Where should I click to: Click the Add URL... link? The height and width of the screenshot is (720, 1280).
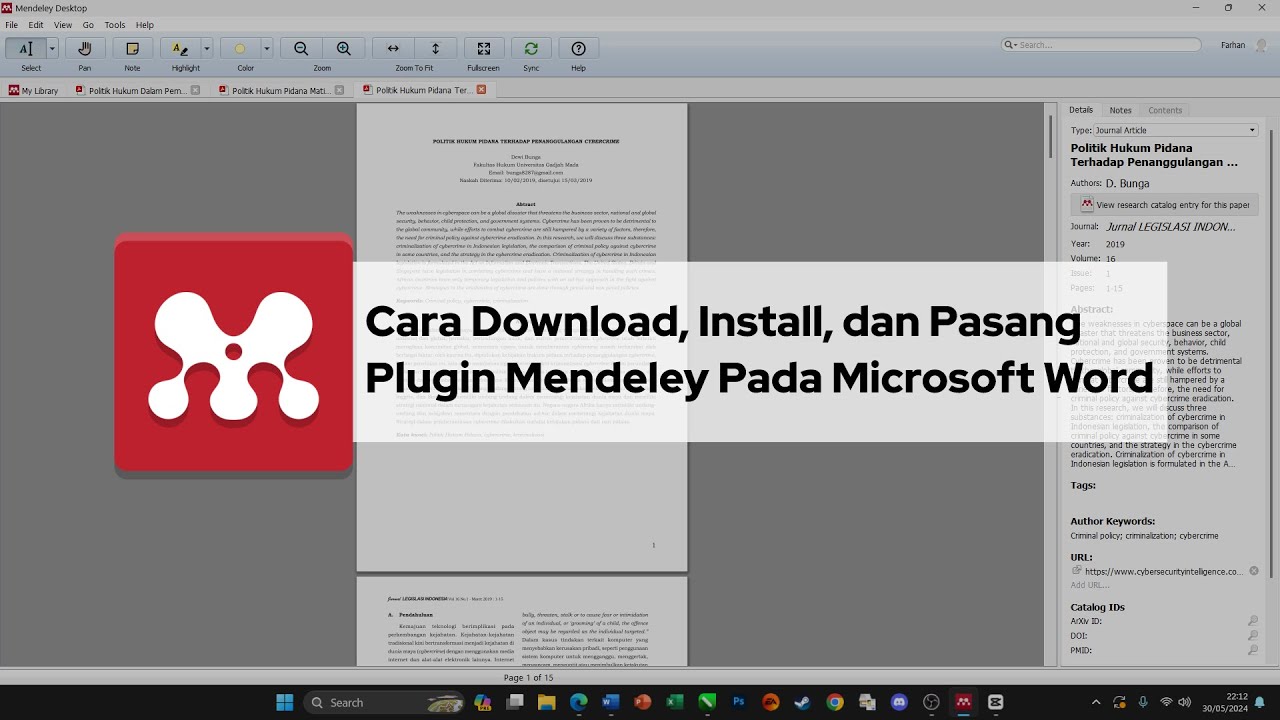[x=1090, y=585]
